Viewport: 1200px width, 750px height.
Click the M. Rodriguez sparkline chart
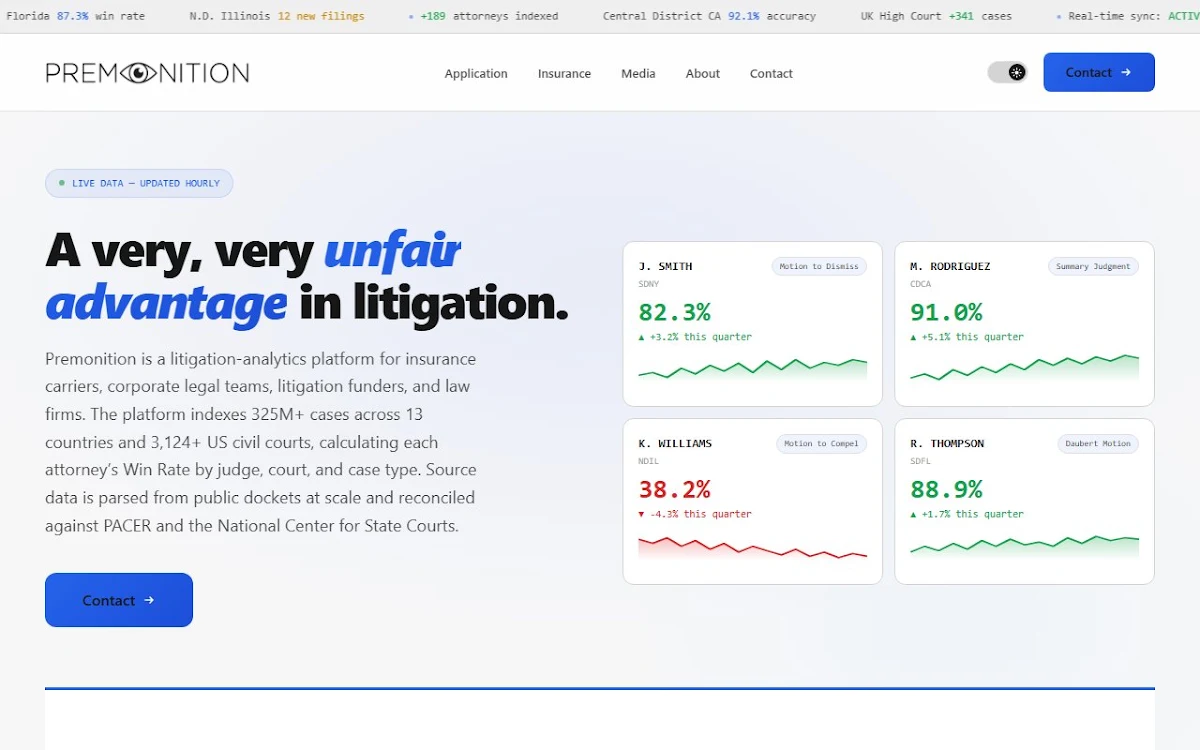pyautogui.click(x=1024, y=369)
